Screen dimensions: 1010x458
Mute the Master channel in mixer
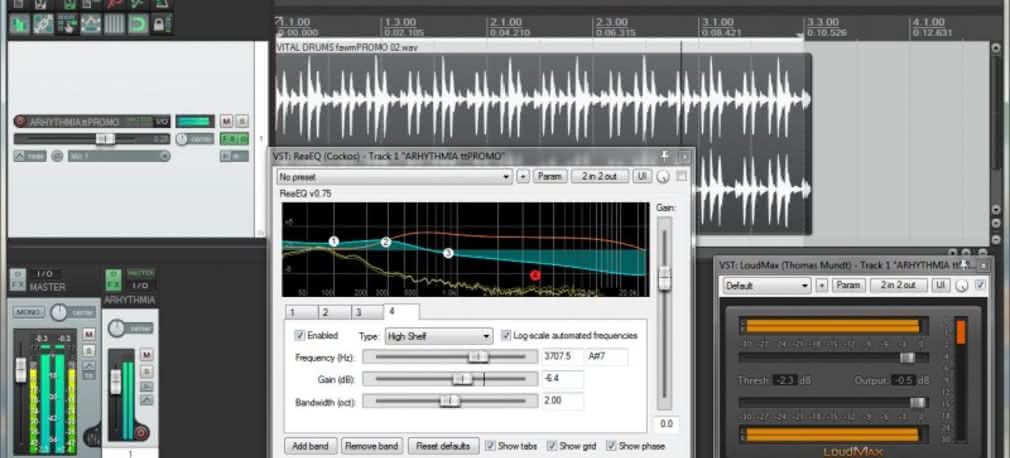[x=89, y=334]
